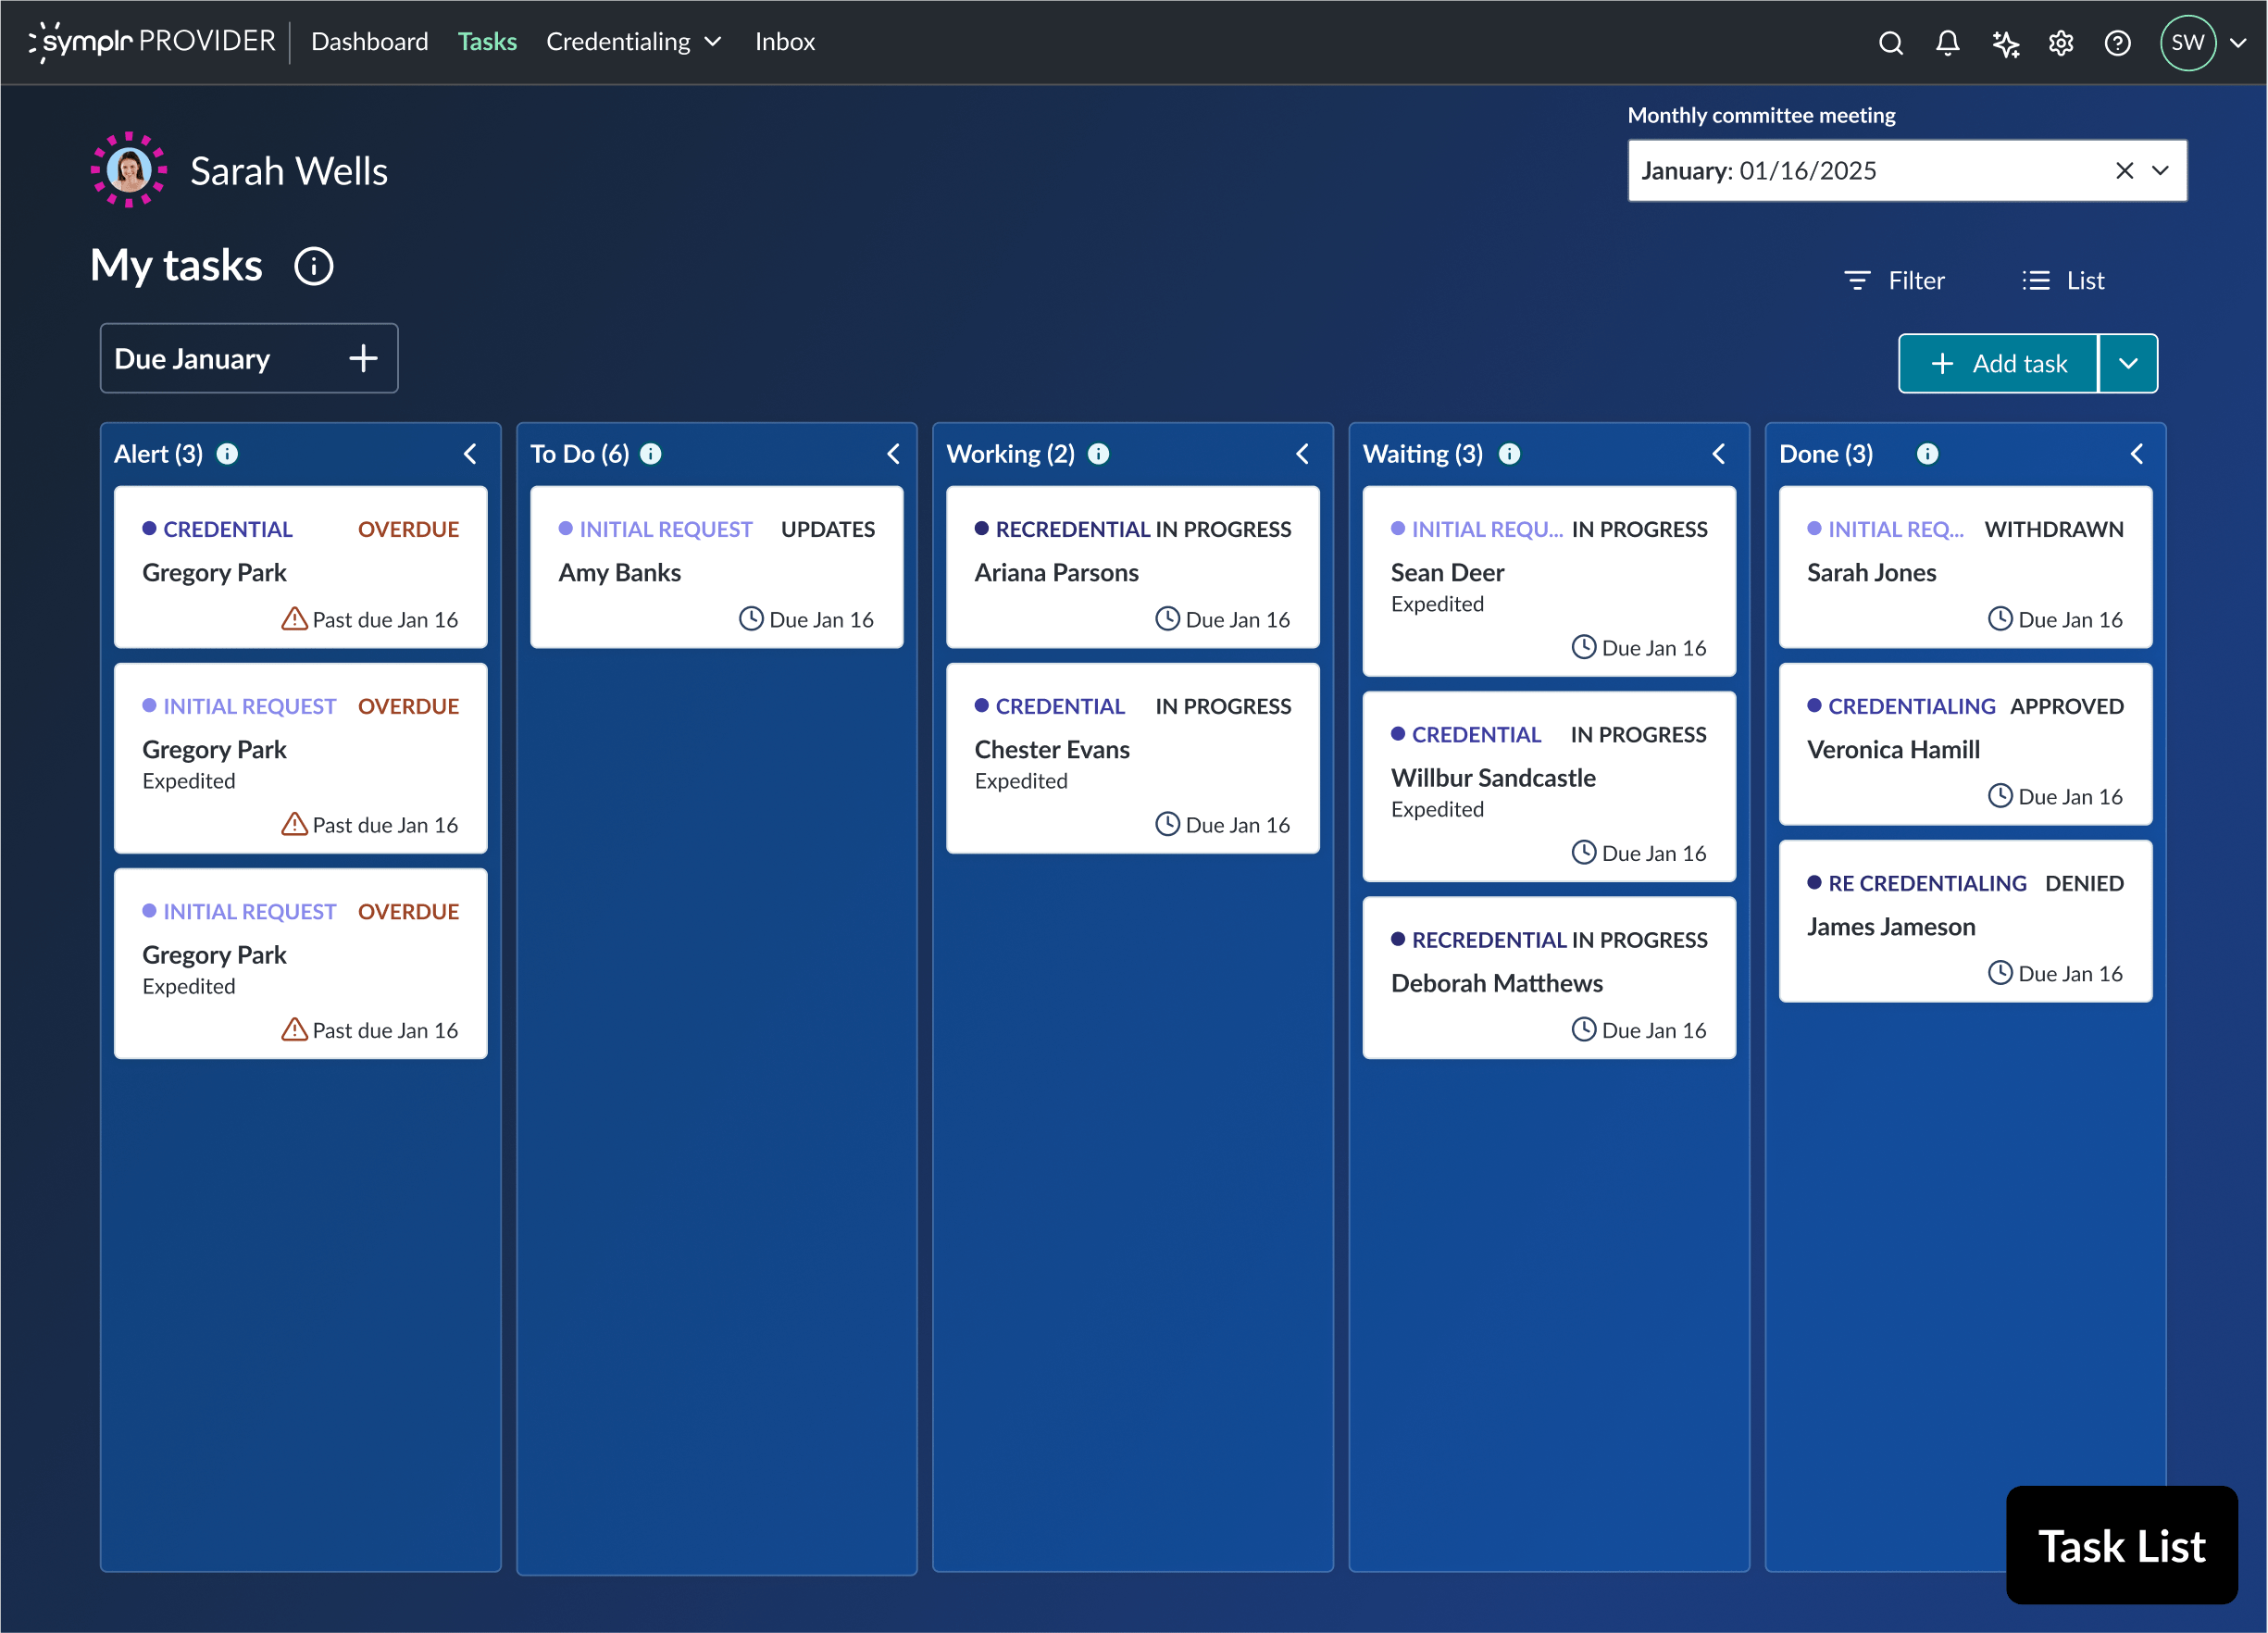Click the Add task button
The height and width of the screenshot is (1633, 2268).
click(x=1998, y=362)
